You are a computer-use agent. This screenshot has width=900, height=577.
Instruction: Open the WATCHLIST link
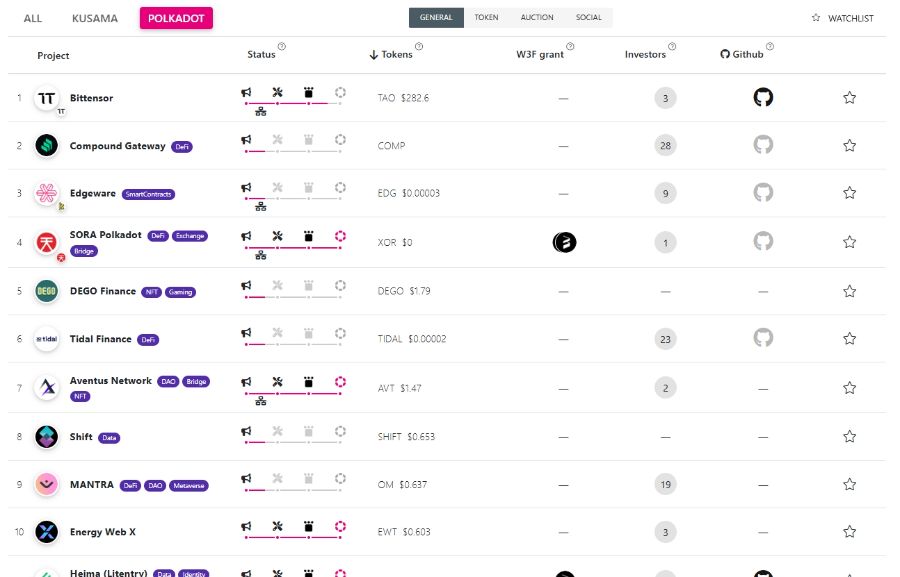coord(842,18)
